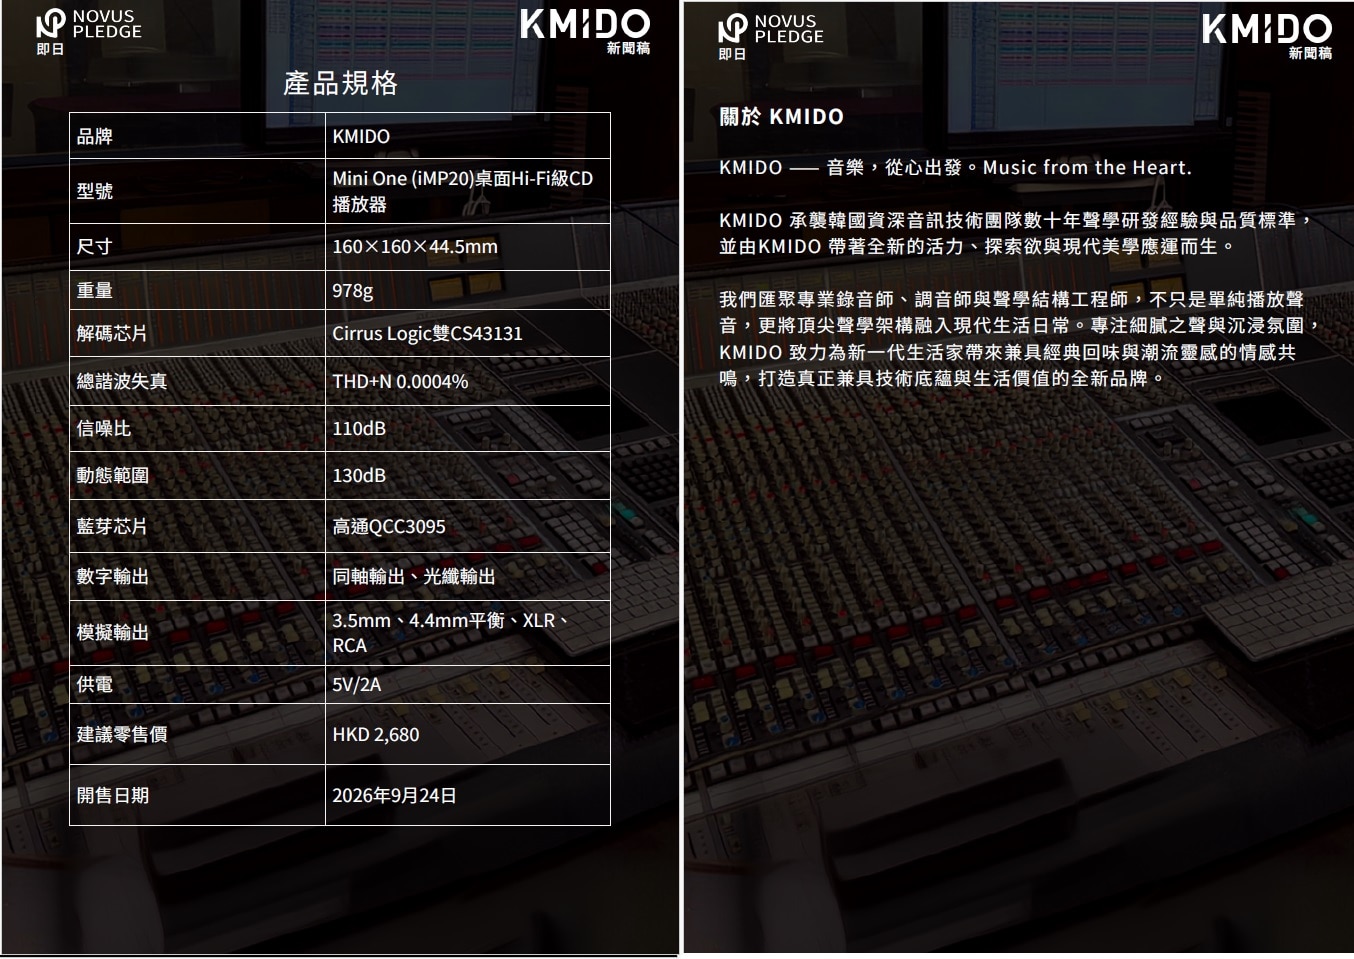Click the 總諧波失真 row label
Screen dimensions: 1354x959
pyautogui.click(x=122, y=381)
